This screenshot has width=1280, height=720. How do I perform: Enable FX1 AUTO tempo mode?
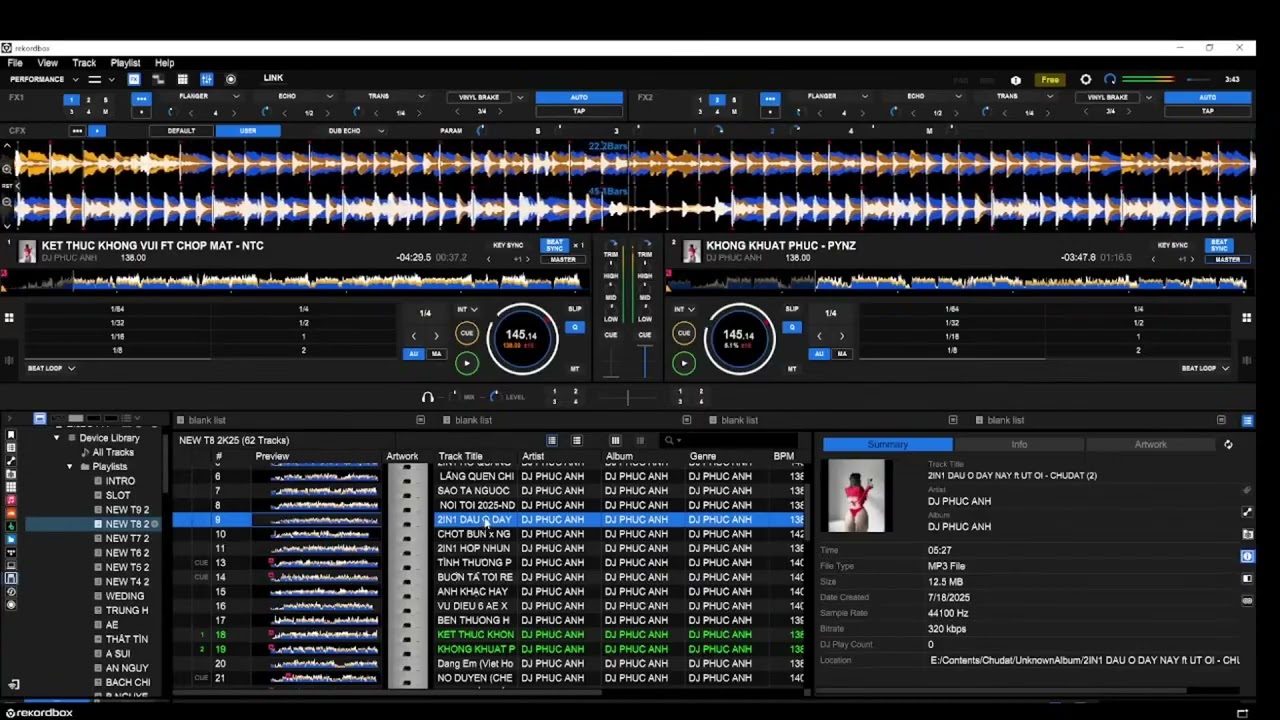pyautogui.click(x=579, y=97)
